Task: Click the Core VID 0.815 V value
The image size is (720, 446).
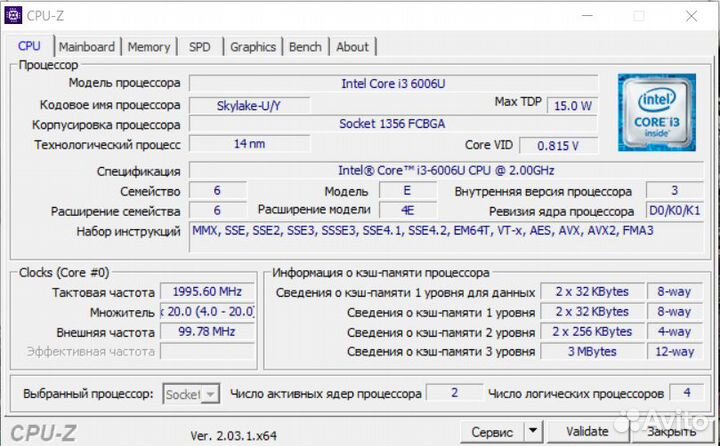Action: tap(558, 146)
